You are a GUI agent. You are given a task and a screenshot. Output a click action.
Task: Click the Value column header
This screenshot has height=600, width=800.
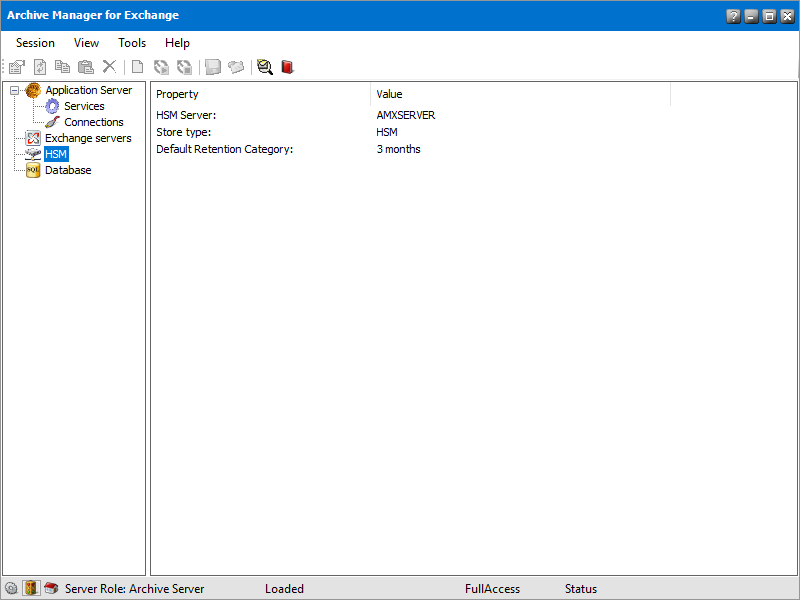520,94
